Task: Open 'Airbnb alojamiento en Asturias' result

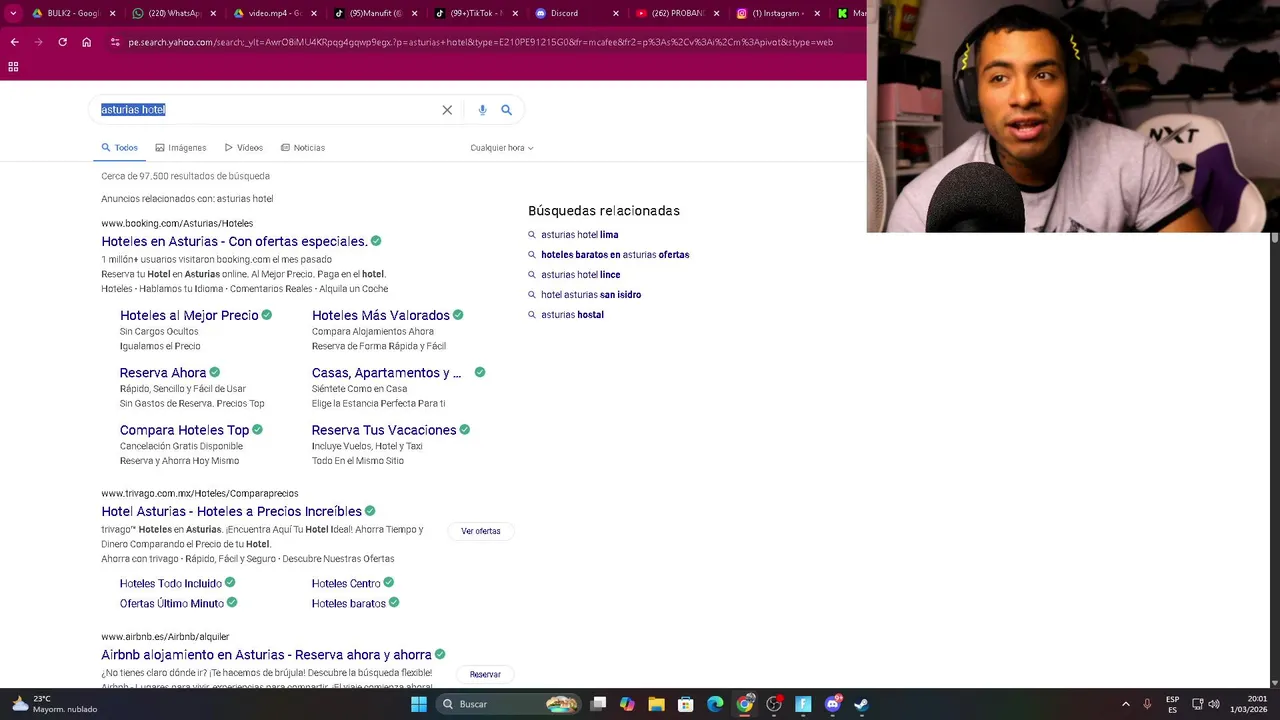Action: pyautogui.click(x=266, y=655)
